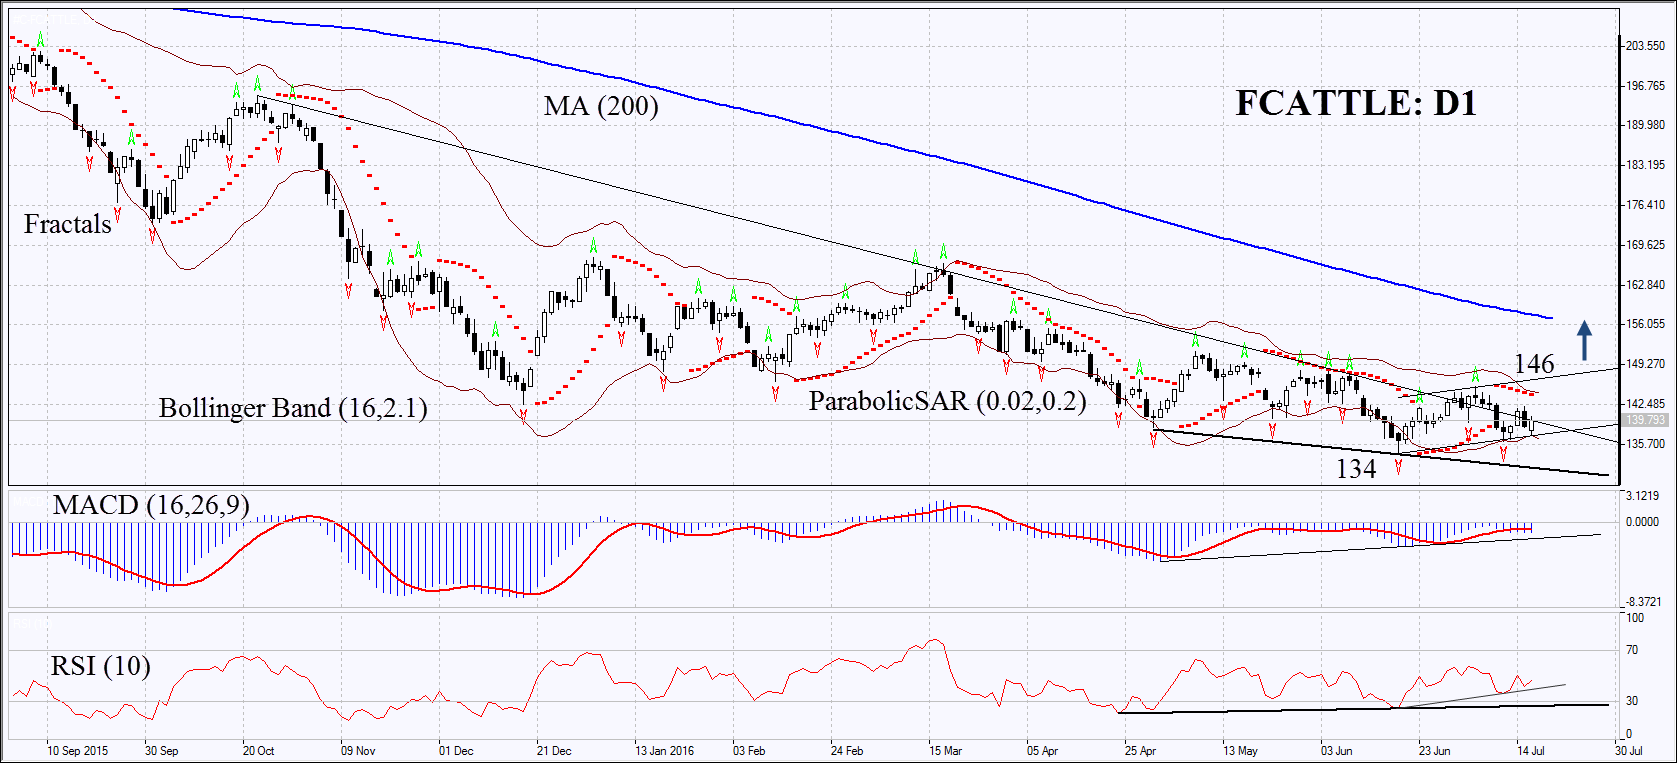Click the MACD 3.1219 scale value

(1643, 496)
